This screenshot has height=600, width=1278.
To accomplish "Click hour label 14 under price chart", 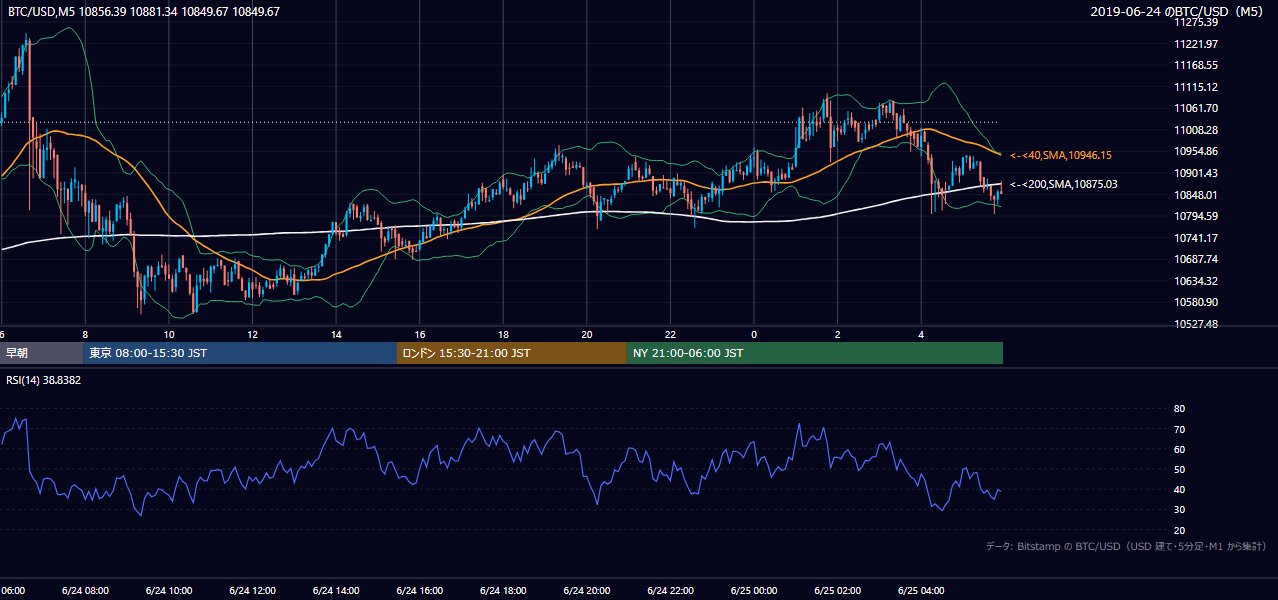I will tap(336, 335).
